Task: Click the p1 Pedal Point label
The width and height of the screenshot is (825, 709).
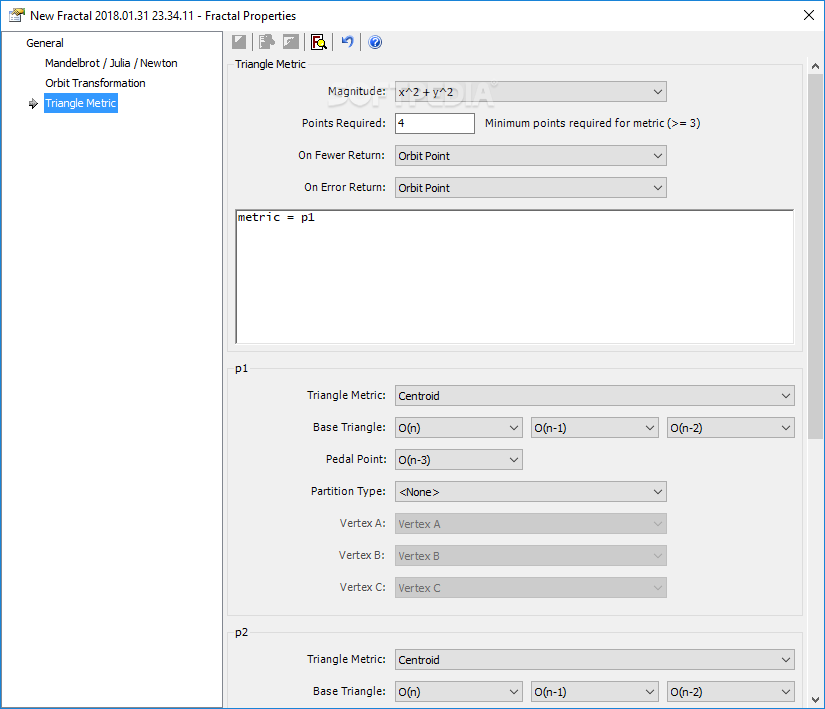Action: [x=356, y=459]
